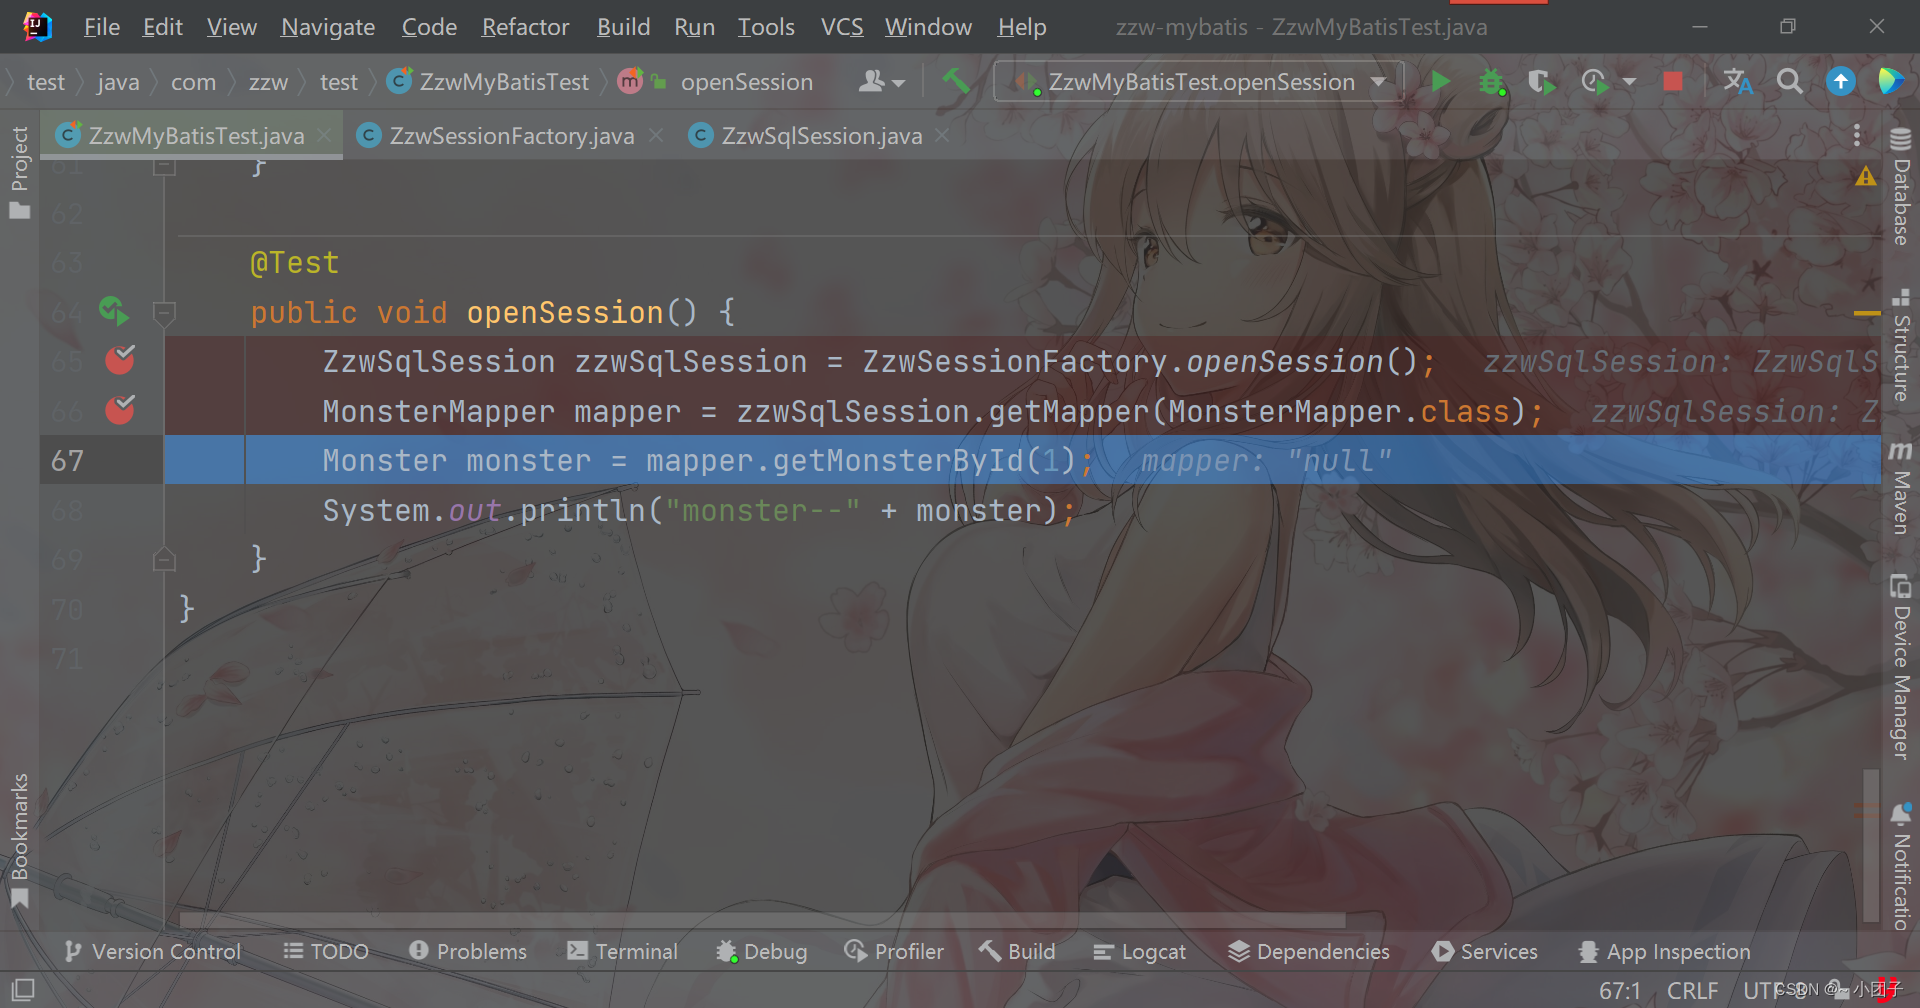
Task: Expand the profiler options dropdown arrow
Action: pyautogui.click(x=1629, y=81)
